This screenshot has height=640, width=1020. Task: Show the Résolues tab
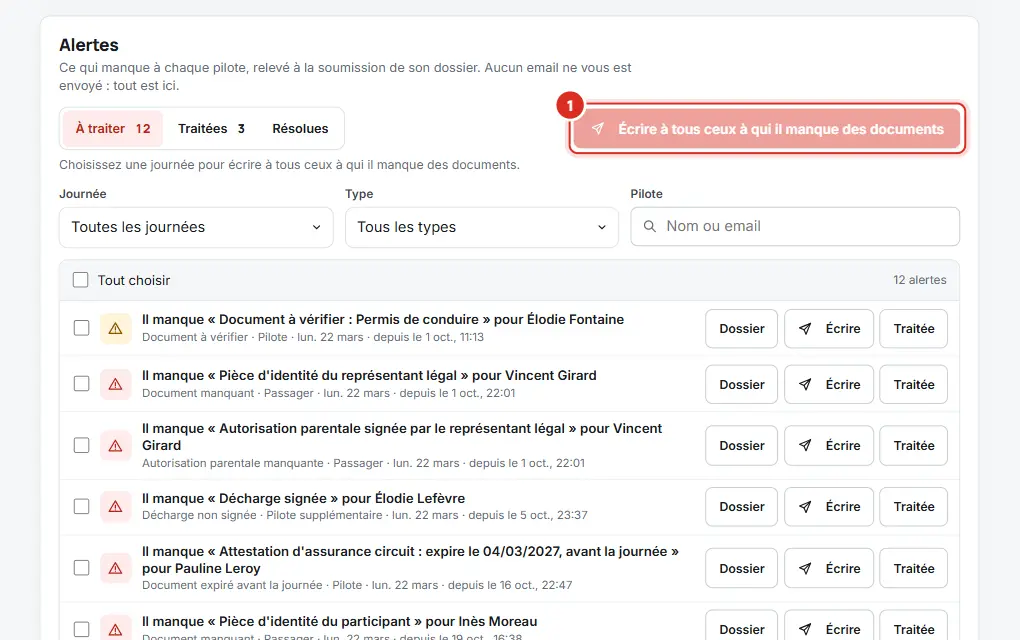click(300, 129)
